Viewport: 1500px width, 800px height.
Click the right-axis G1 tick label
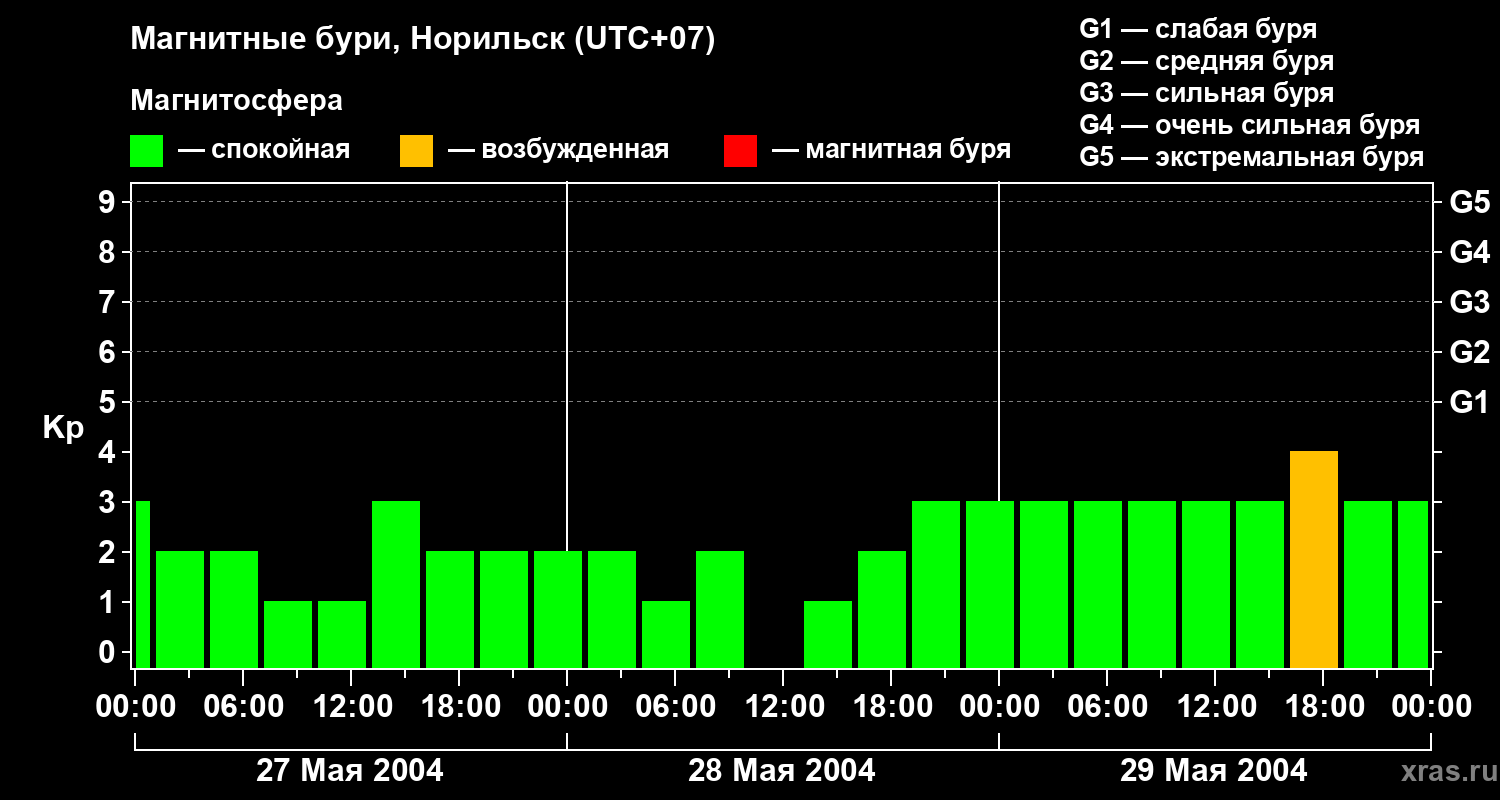click(1469, 402)
